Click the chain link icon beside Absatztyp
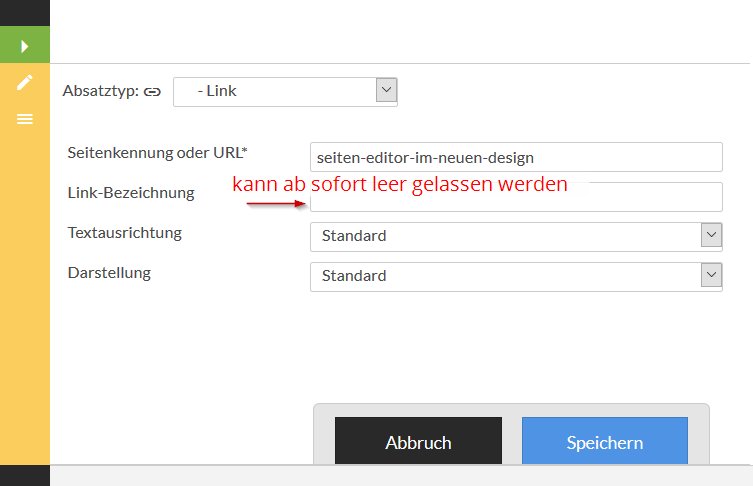 coord(152,92)
